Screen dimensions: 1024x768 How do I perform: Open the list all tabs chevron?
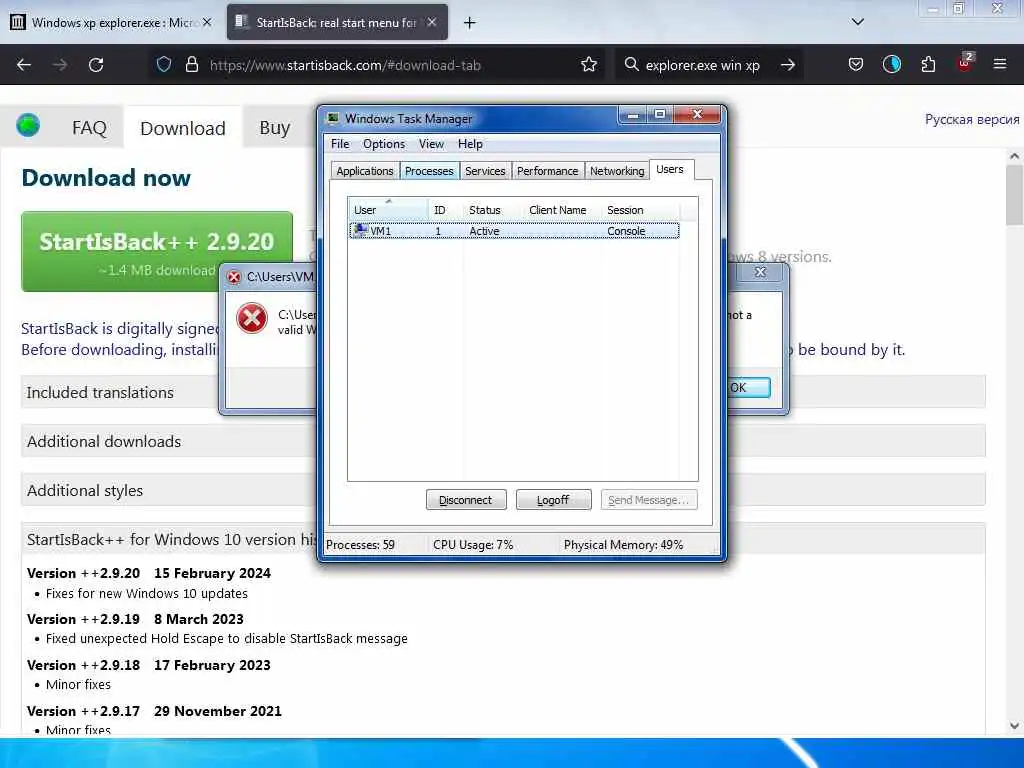[858, 22]
